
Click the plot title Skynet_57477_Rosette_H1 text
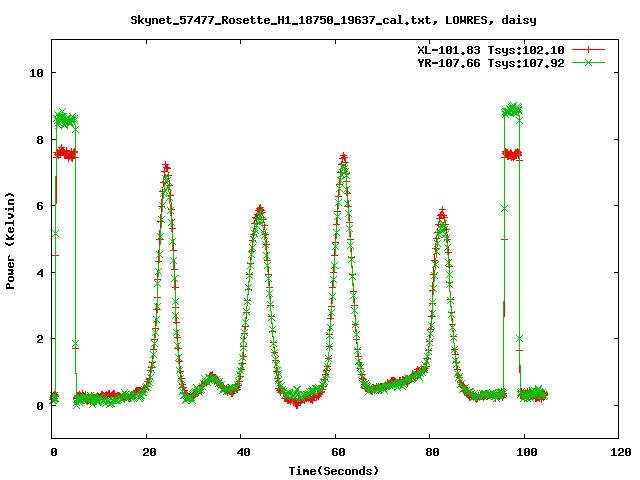(333, 20)
